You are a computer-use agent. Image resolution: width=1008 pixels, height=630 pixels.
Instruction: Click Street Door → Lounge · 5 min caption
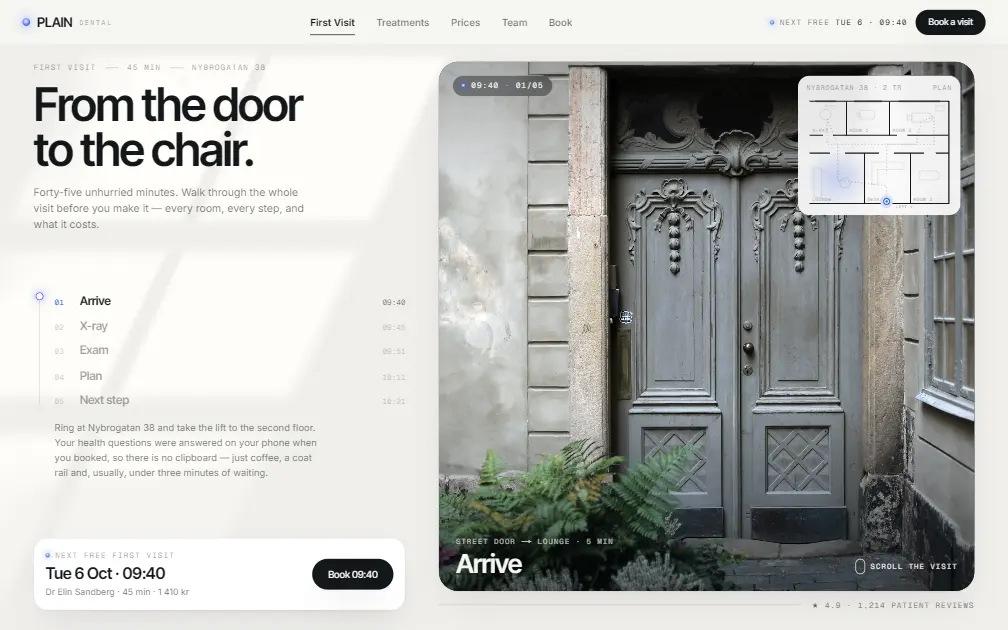[534, 541]
